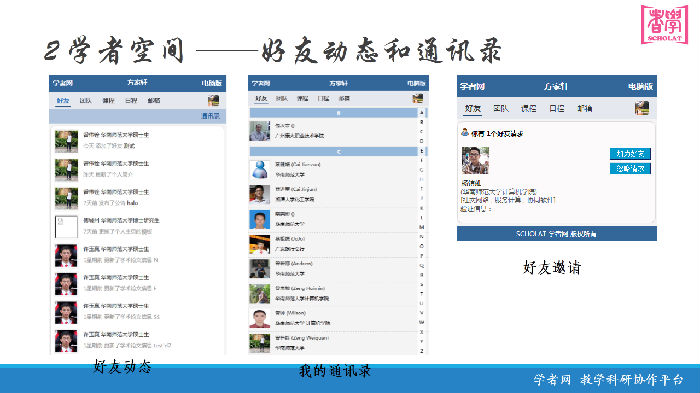Select the 团队 tab in 我的通讯录 screen
Screen dimensions: 700x393
tap(282, 98)
